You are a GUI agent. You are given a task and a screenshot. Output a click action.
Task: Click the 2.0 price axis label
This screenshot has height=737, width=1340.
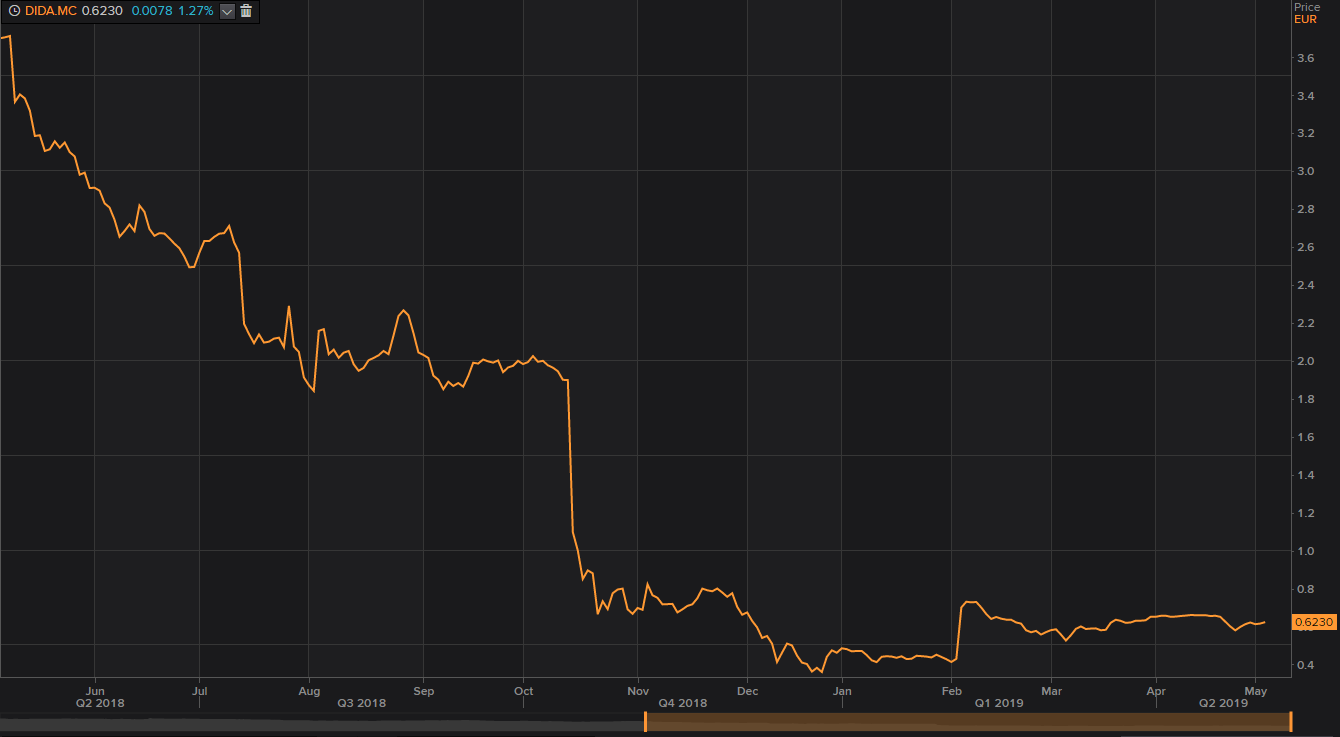(x=1305, y=361)
